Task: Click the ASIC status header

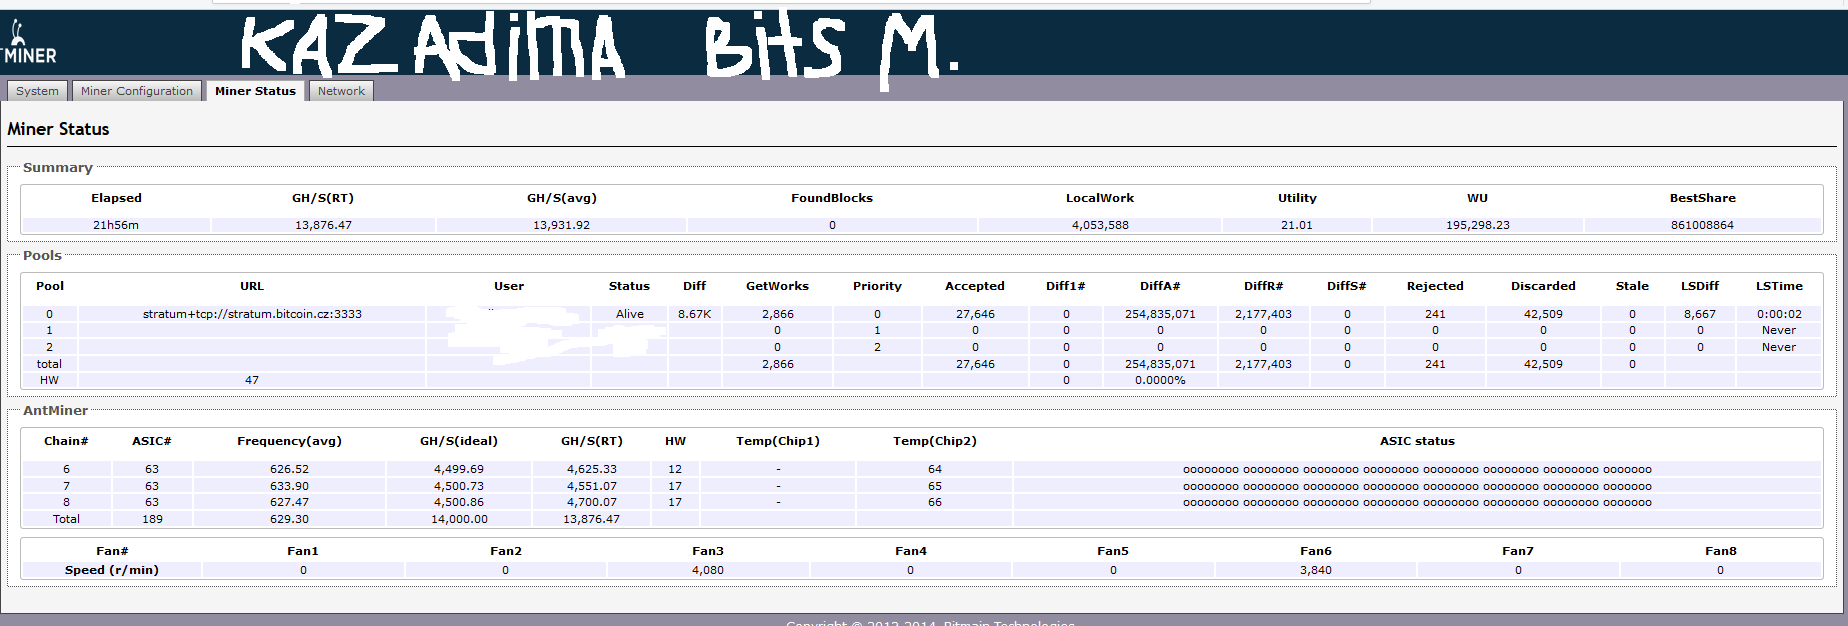Action: [1417, 441]
